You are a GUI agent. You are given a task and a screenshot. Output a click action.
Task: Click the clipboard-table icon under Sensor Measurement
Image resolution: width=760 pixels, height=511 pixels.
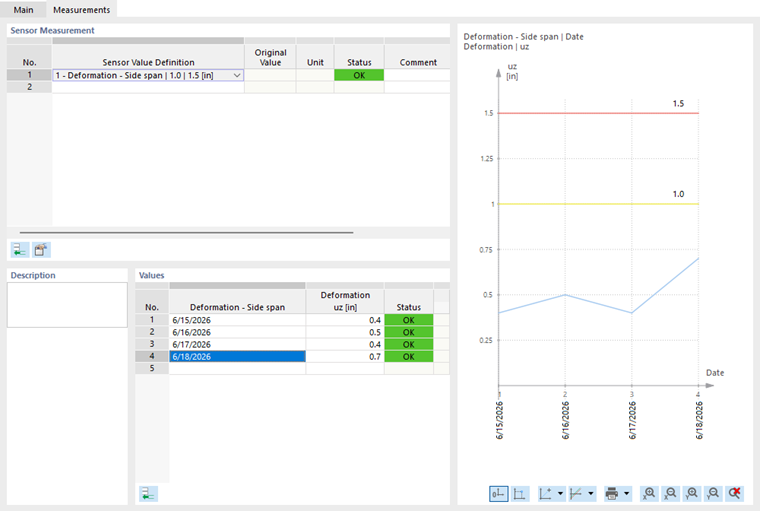click(x=41, y=250)
